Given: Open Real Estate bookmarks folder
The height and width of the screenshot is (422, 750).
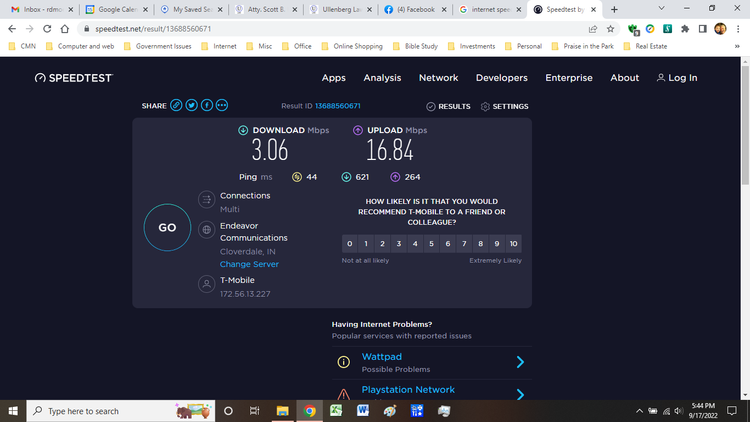Looking at the screenshot, I should click(x=645, y=46).
